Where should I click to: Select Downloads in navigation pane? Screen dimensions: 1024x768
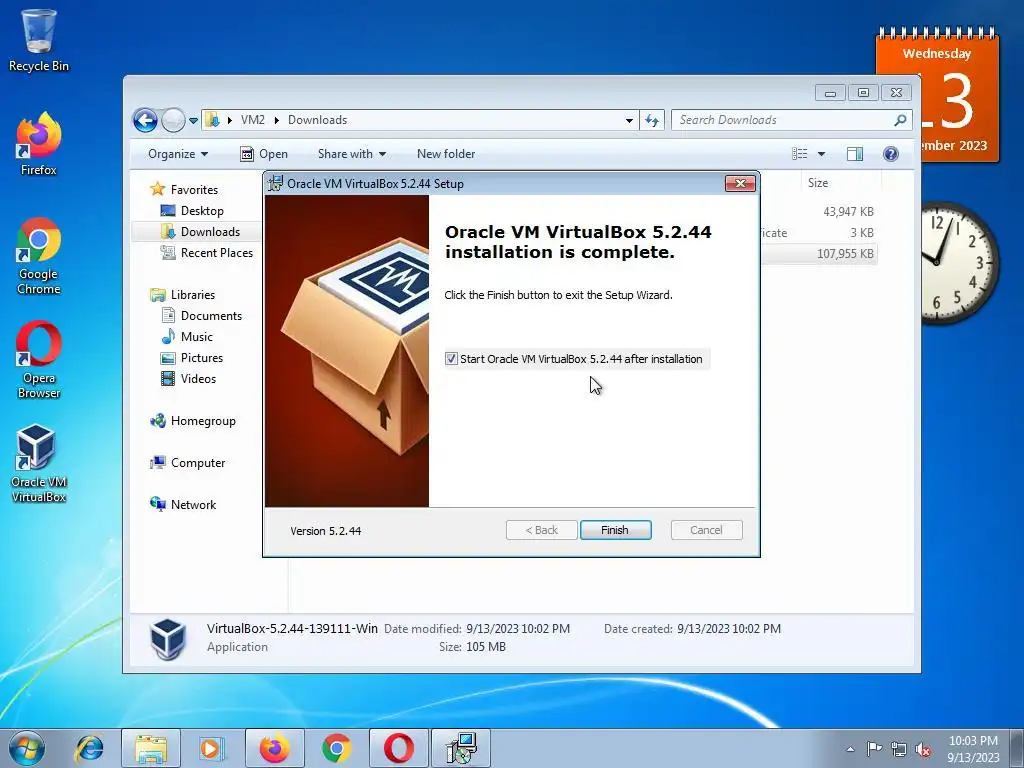point(200,232)
